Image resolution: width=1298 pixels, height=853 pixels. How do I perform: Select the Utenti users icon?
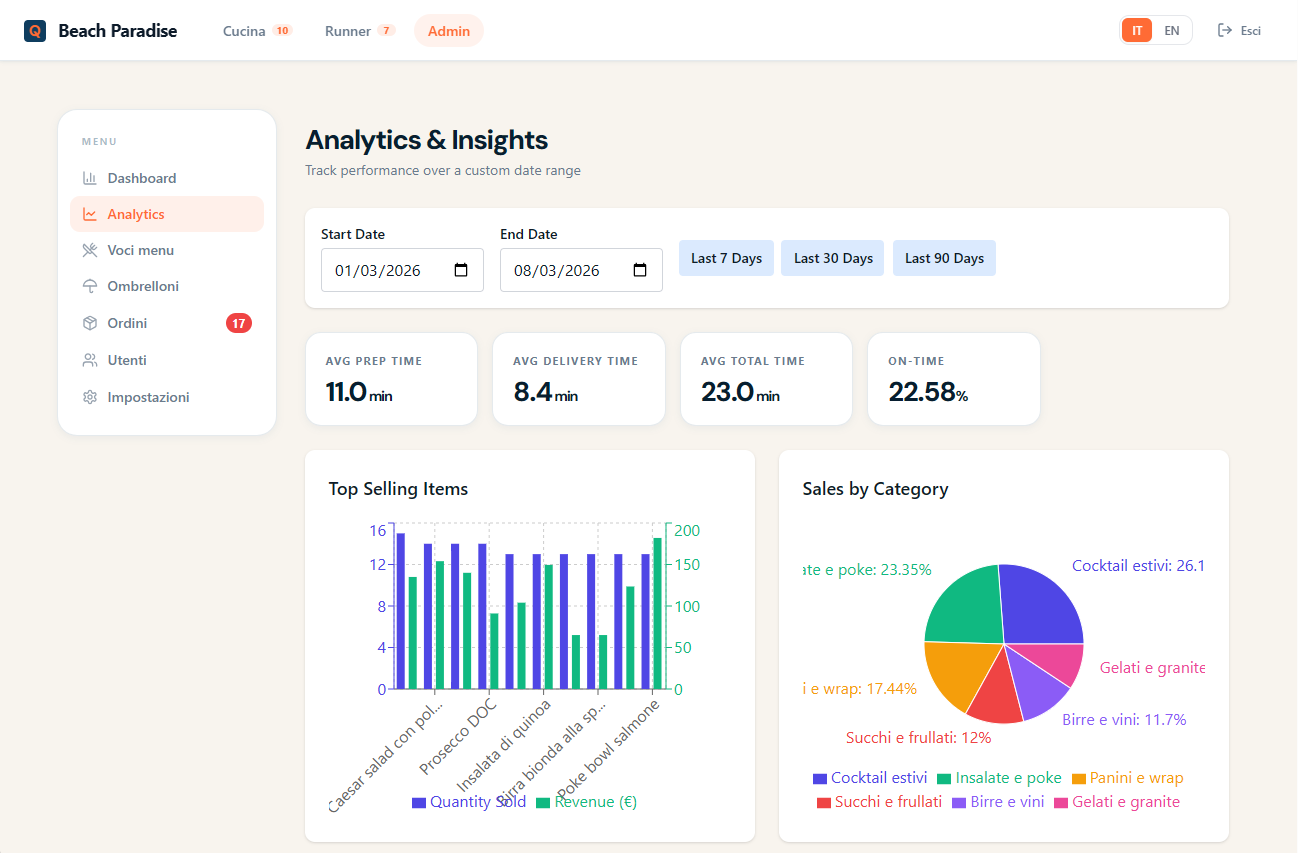(x=90, y=359)
